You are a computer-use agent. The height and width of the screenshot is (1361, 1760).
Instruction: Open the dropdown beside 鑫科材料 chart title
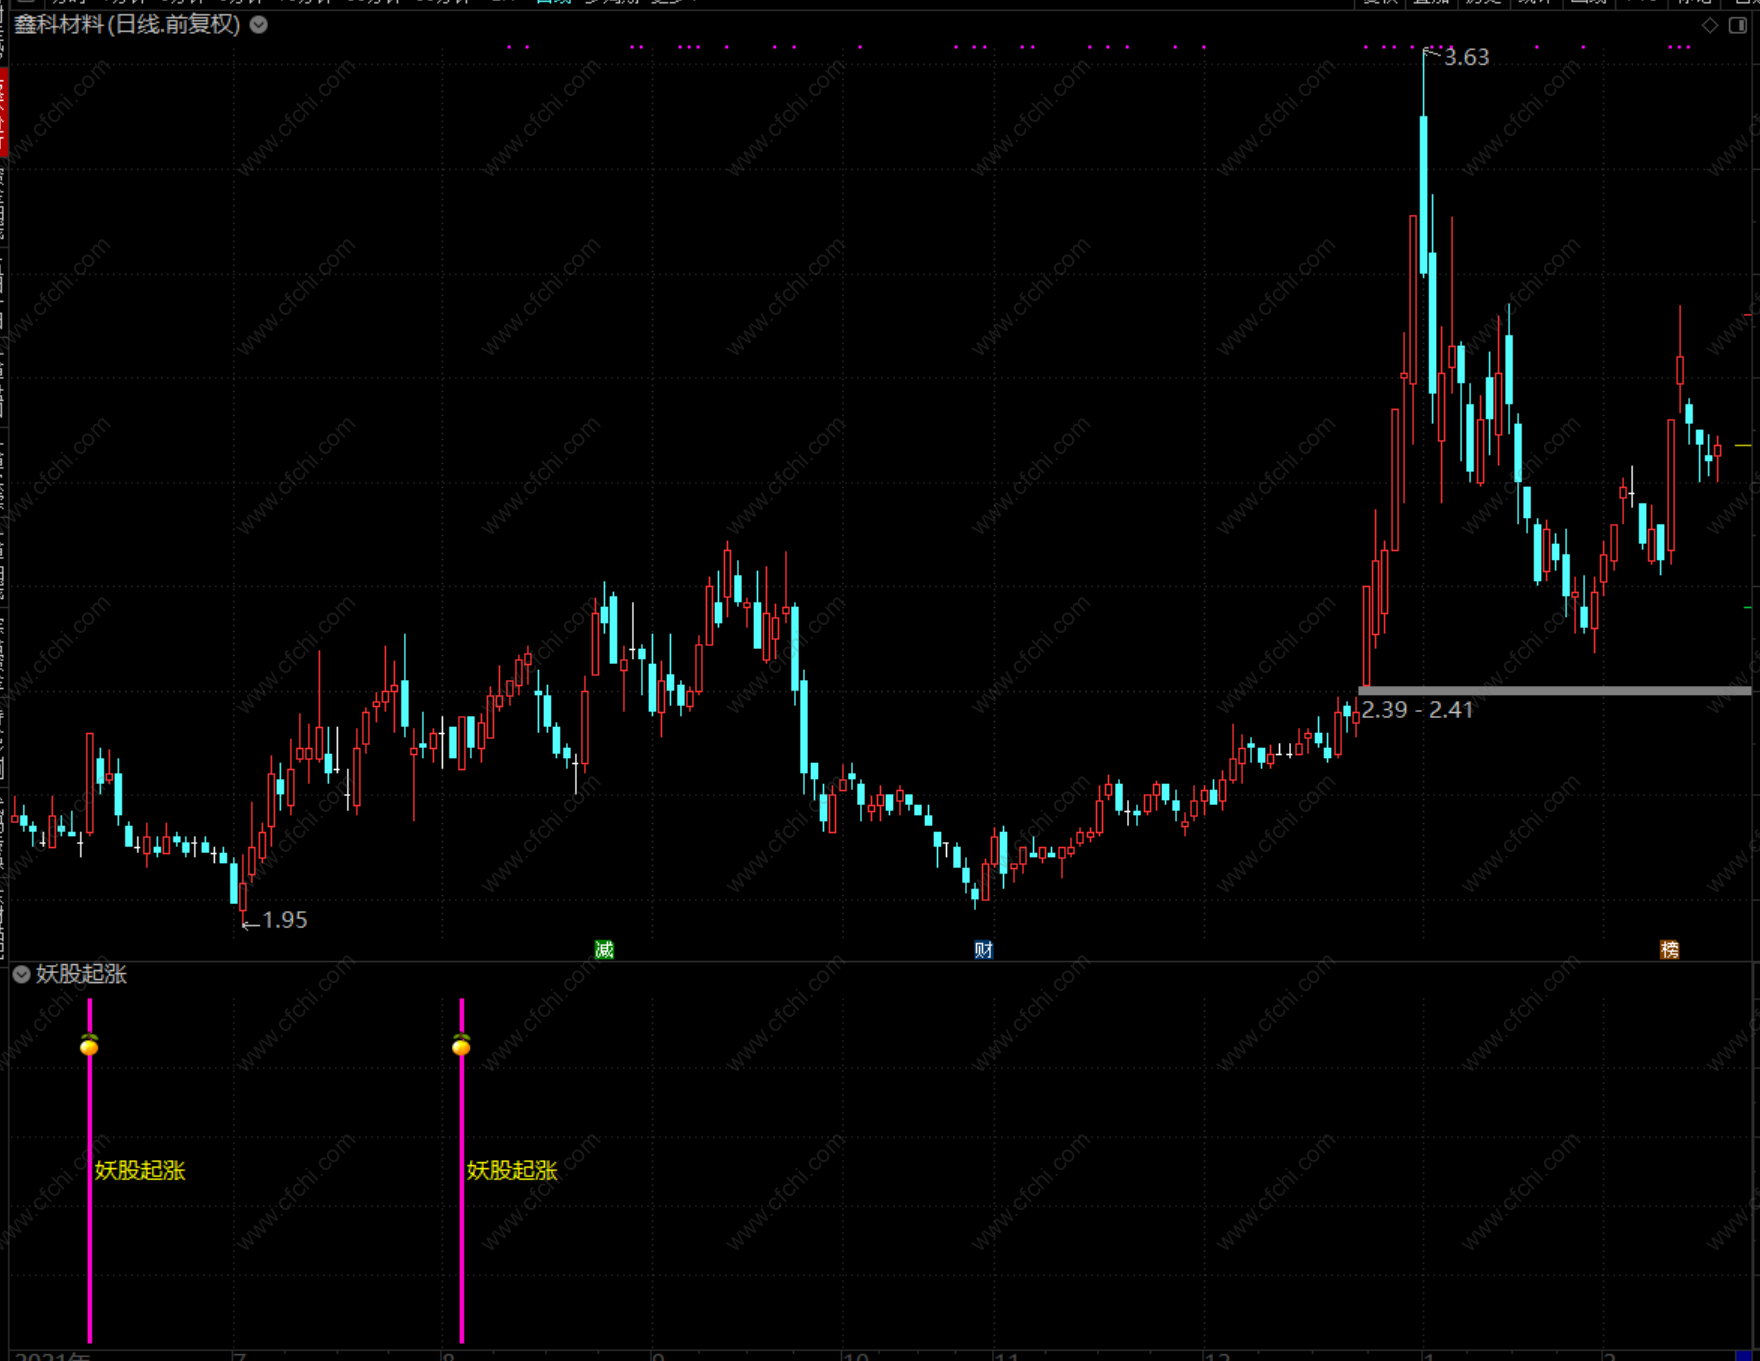(259, 25)
